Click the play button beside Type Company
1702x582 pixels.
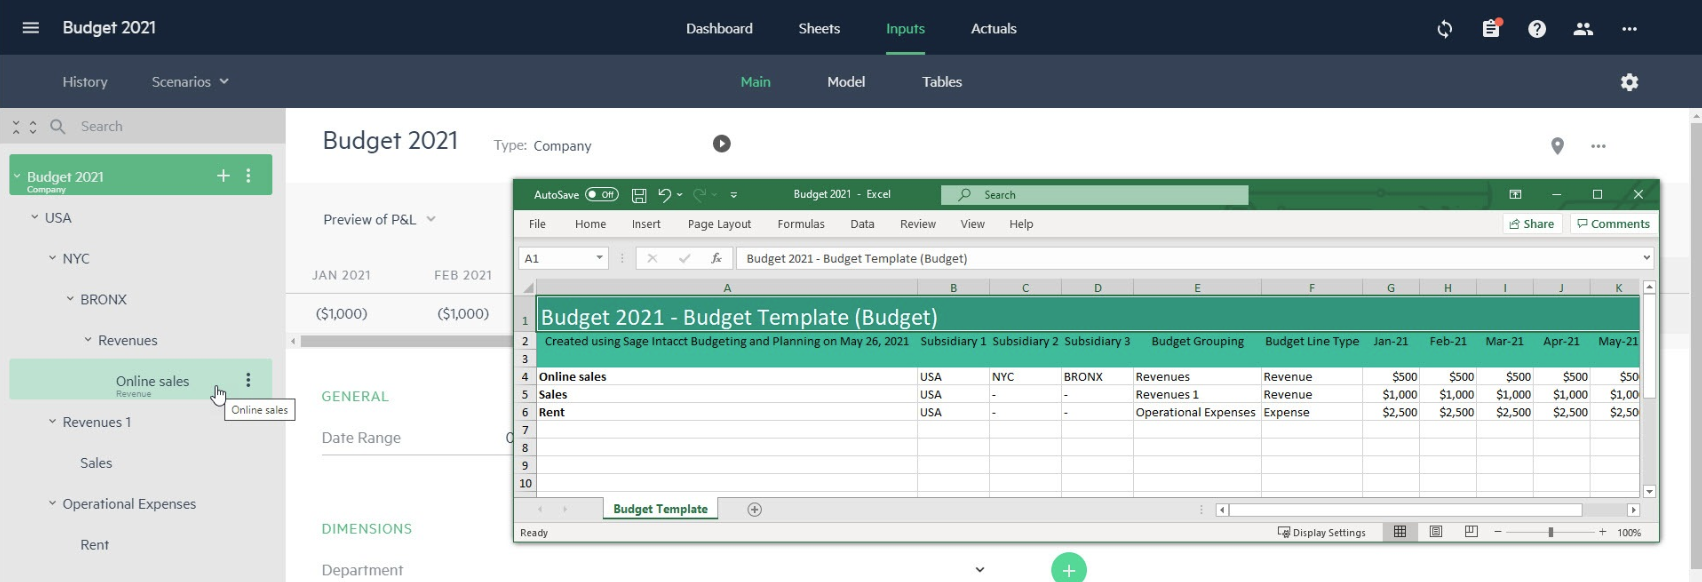(x=722, y=144)
